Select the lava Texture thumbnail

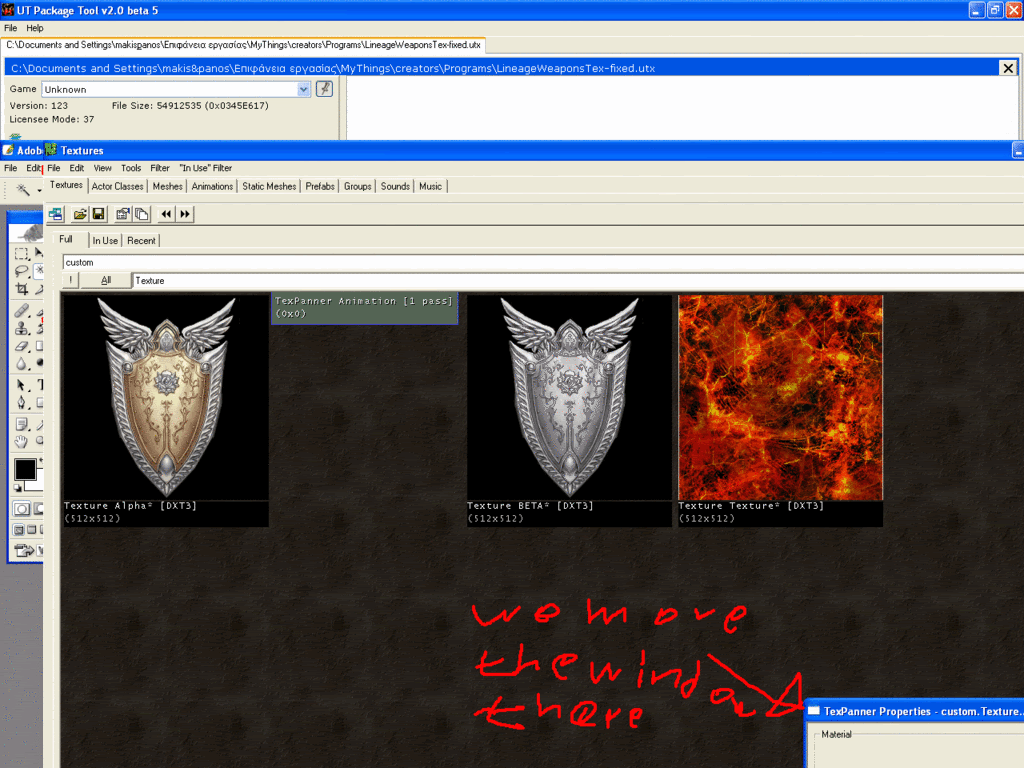coord(780,397)
